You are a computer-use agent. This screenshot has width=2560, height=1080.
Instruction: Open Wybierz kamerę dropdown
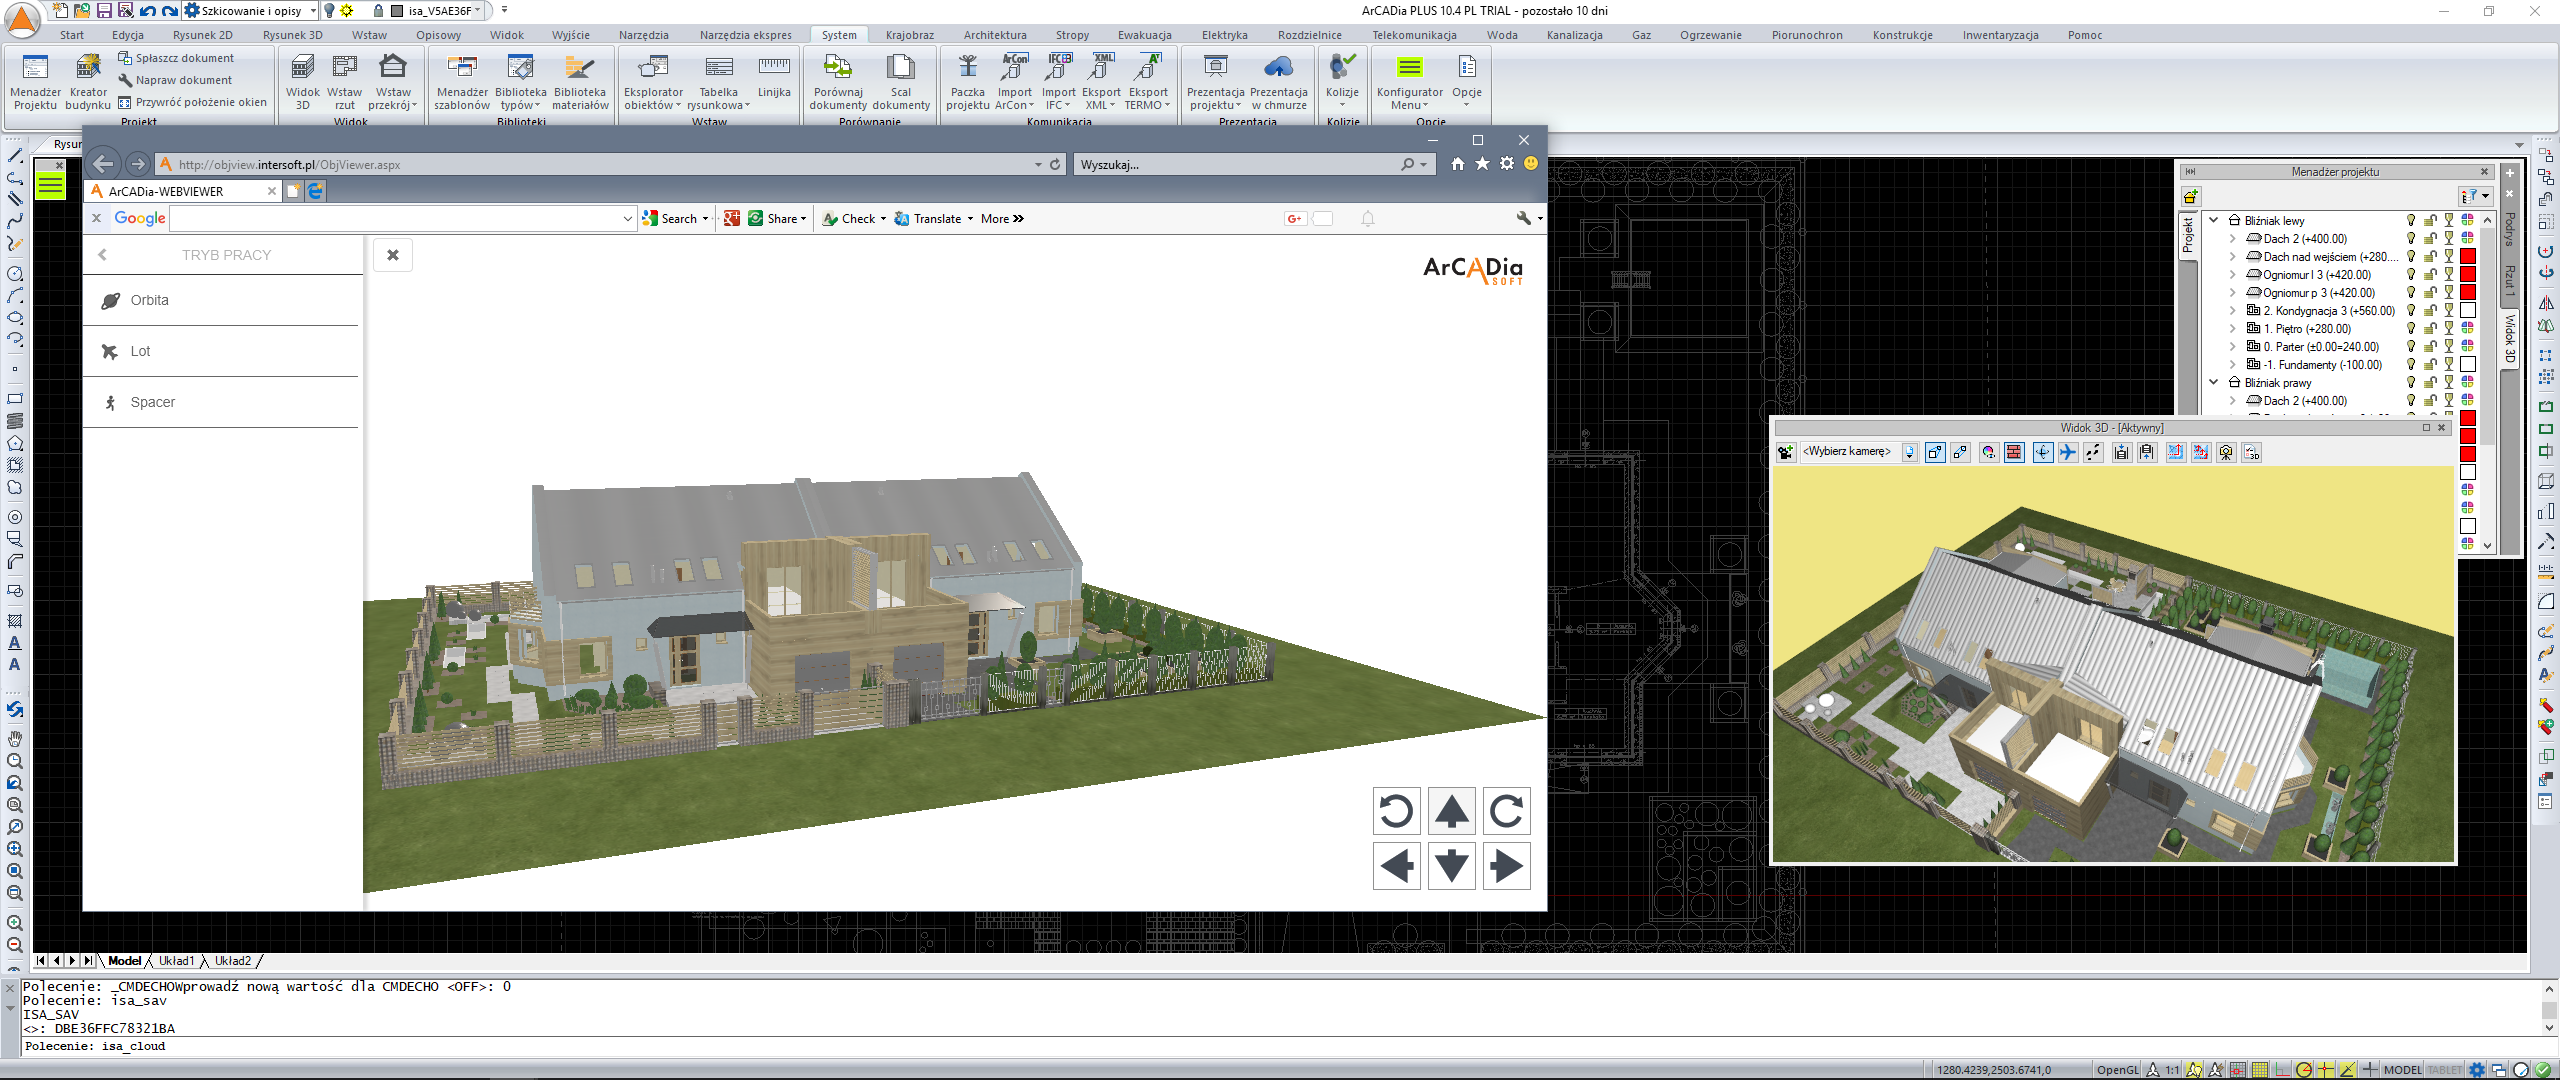1909,452
